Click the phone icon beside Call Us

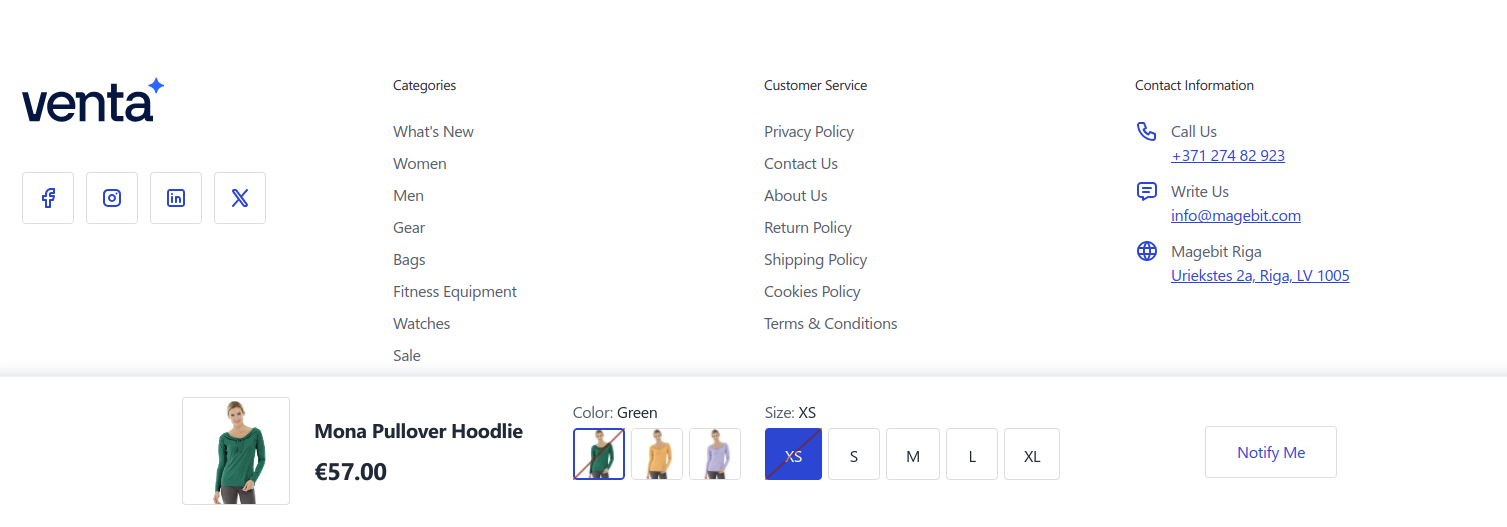(x=1146, y=132)
